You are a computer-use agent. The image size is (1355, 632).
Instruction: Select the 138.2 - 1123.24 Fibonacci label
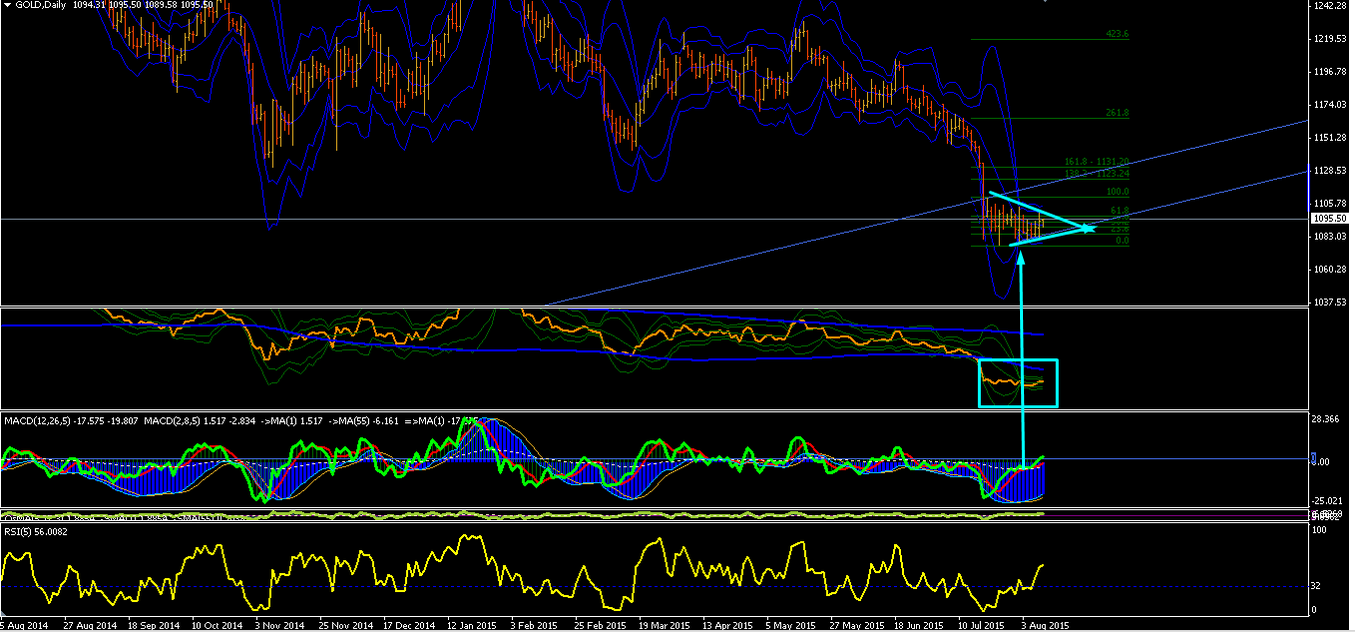pos(1097,173)
